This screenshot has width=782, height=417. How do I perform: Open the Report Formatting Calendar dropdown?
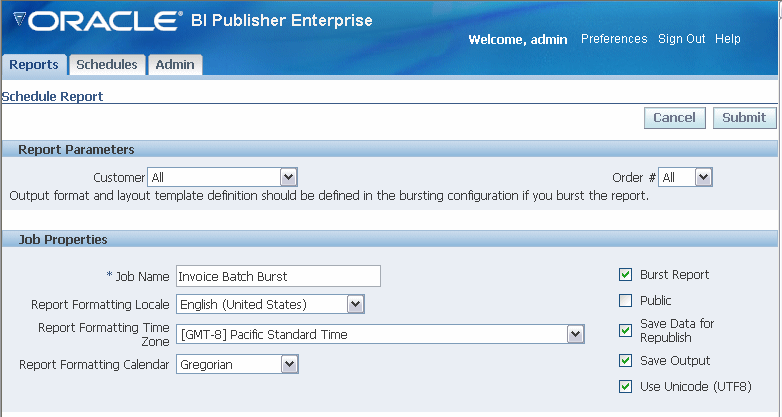coord(237,364)
